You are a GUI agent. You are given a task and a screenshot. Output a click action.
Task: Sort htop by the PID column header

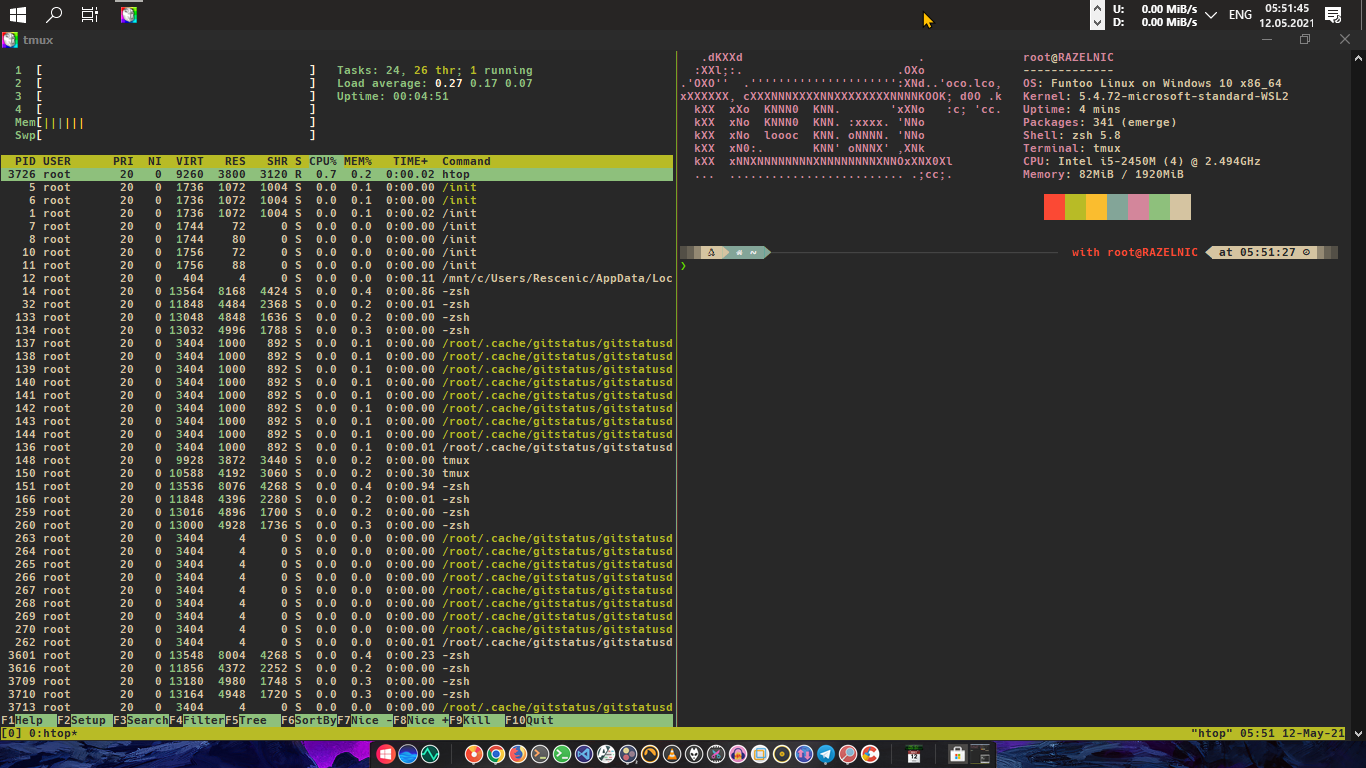25,161
